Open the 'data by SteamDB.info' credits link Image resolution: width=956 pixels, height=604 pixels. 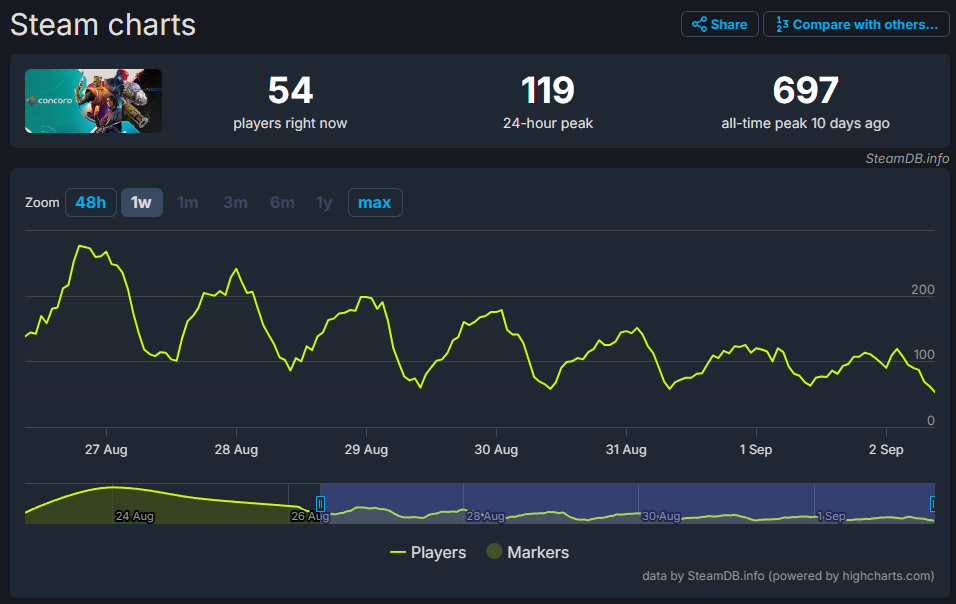[x=788, y=576]
